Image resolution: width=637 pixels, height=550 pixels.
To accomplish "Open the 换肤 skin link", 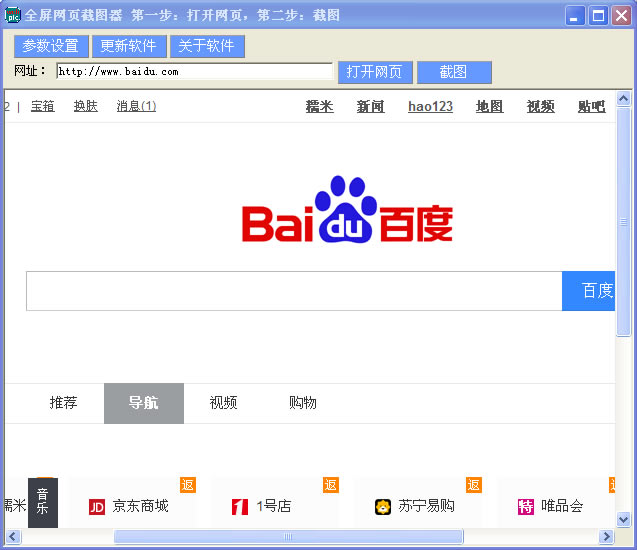I will click(86, 106).
